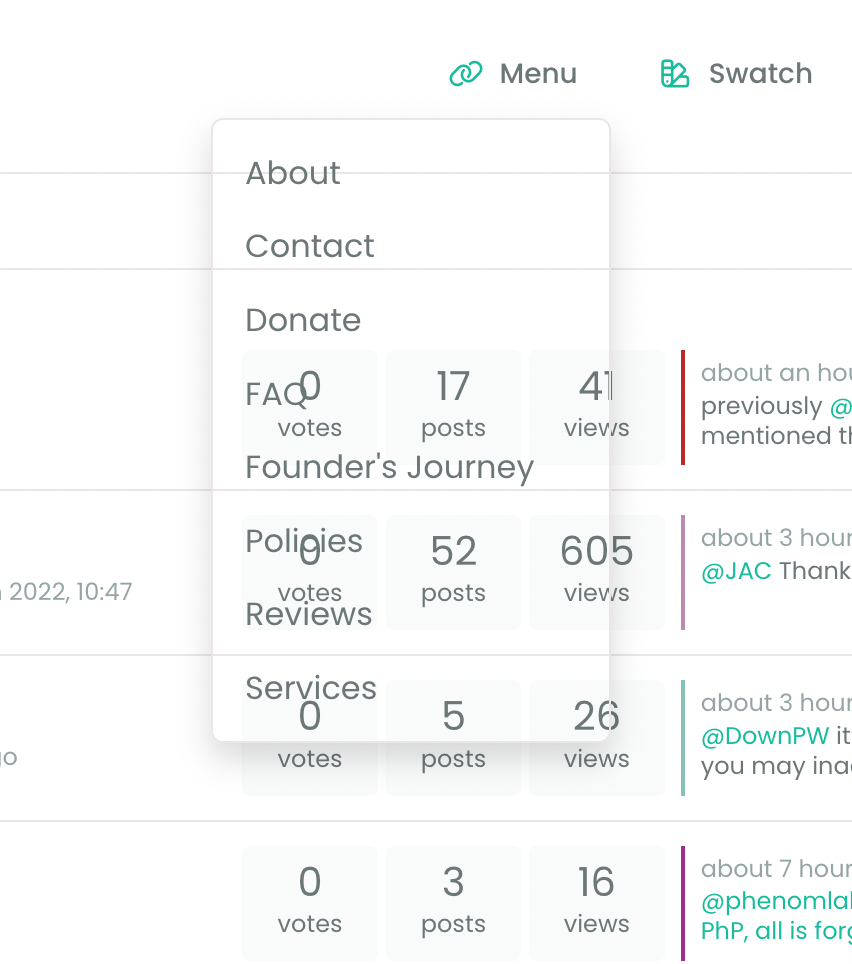The width and height of the screenshot is (852, 964).
Task: Click the 17 posts stat box
Action: pyautogui.click(x=453, y=406)
